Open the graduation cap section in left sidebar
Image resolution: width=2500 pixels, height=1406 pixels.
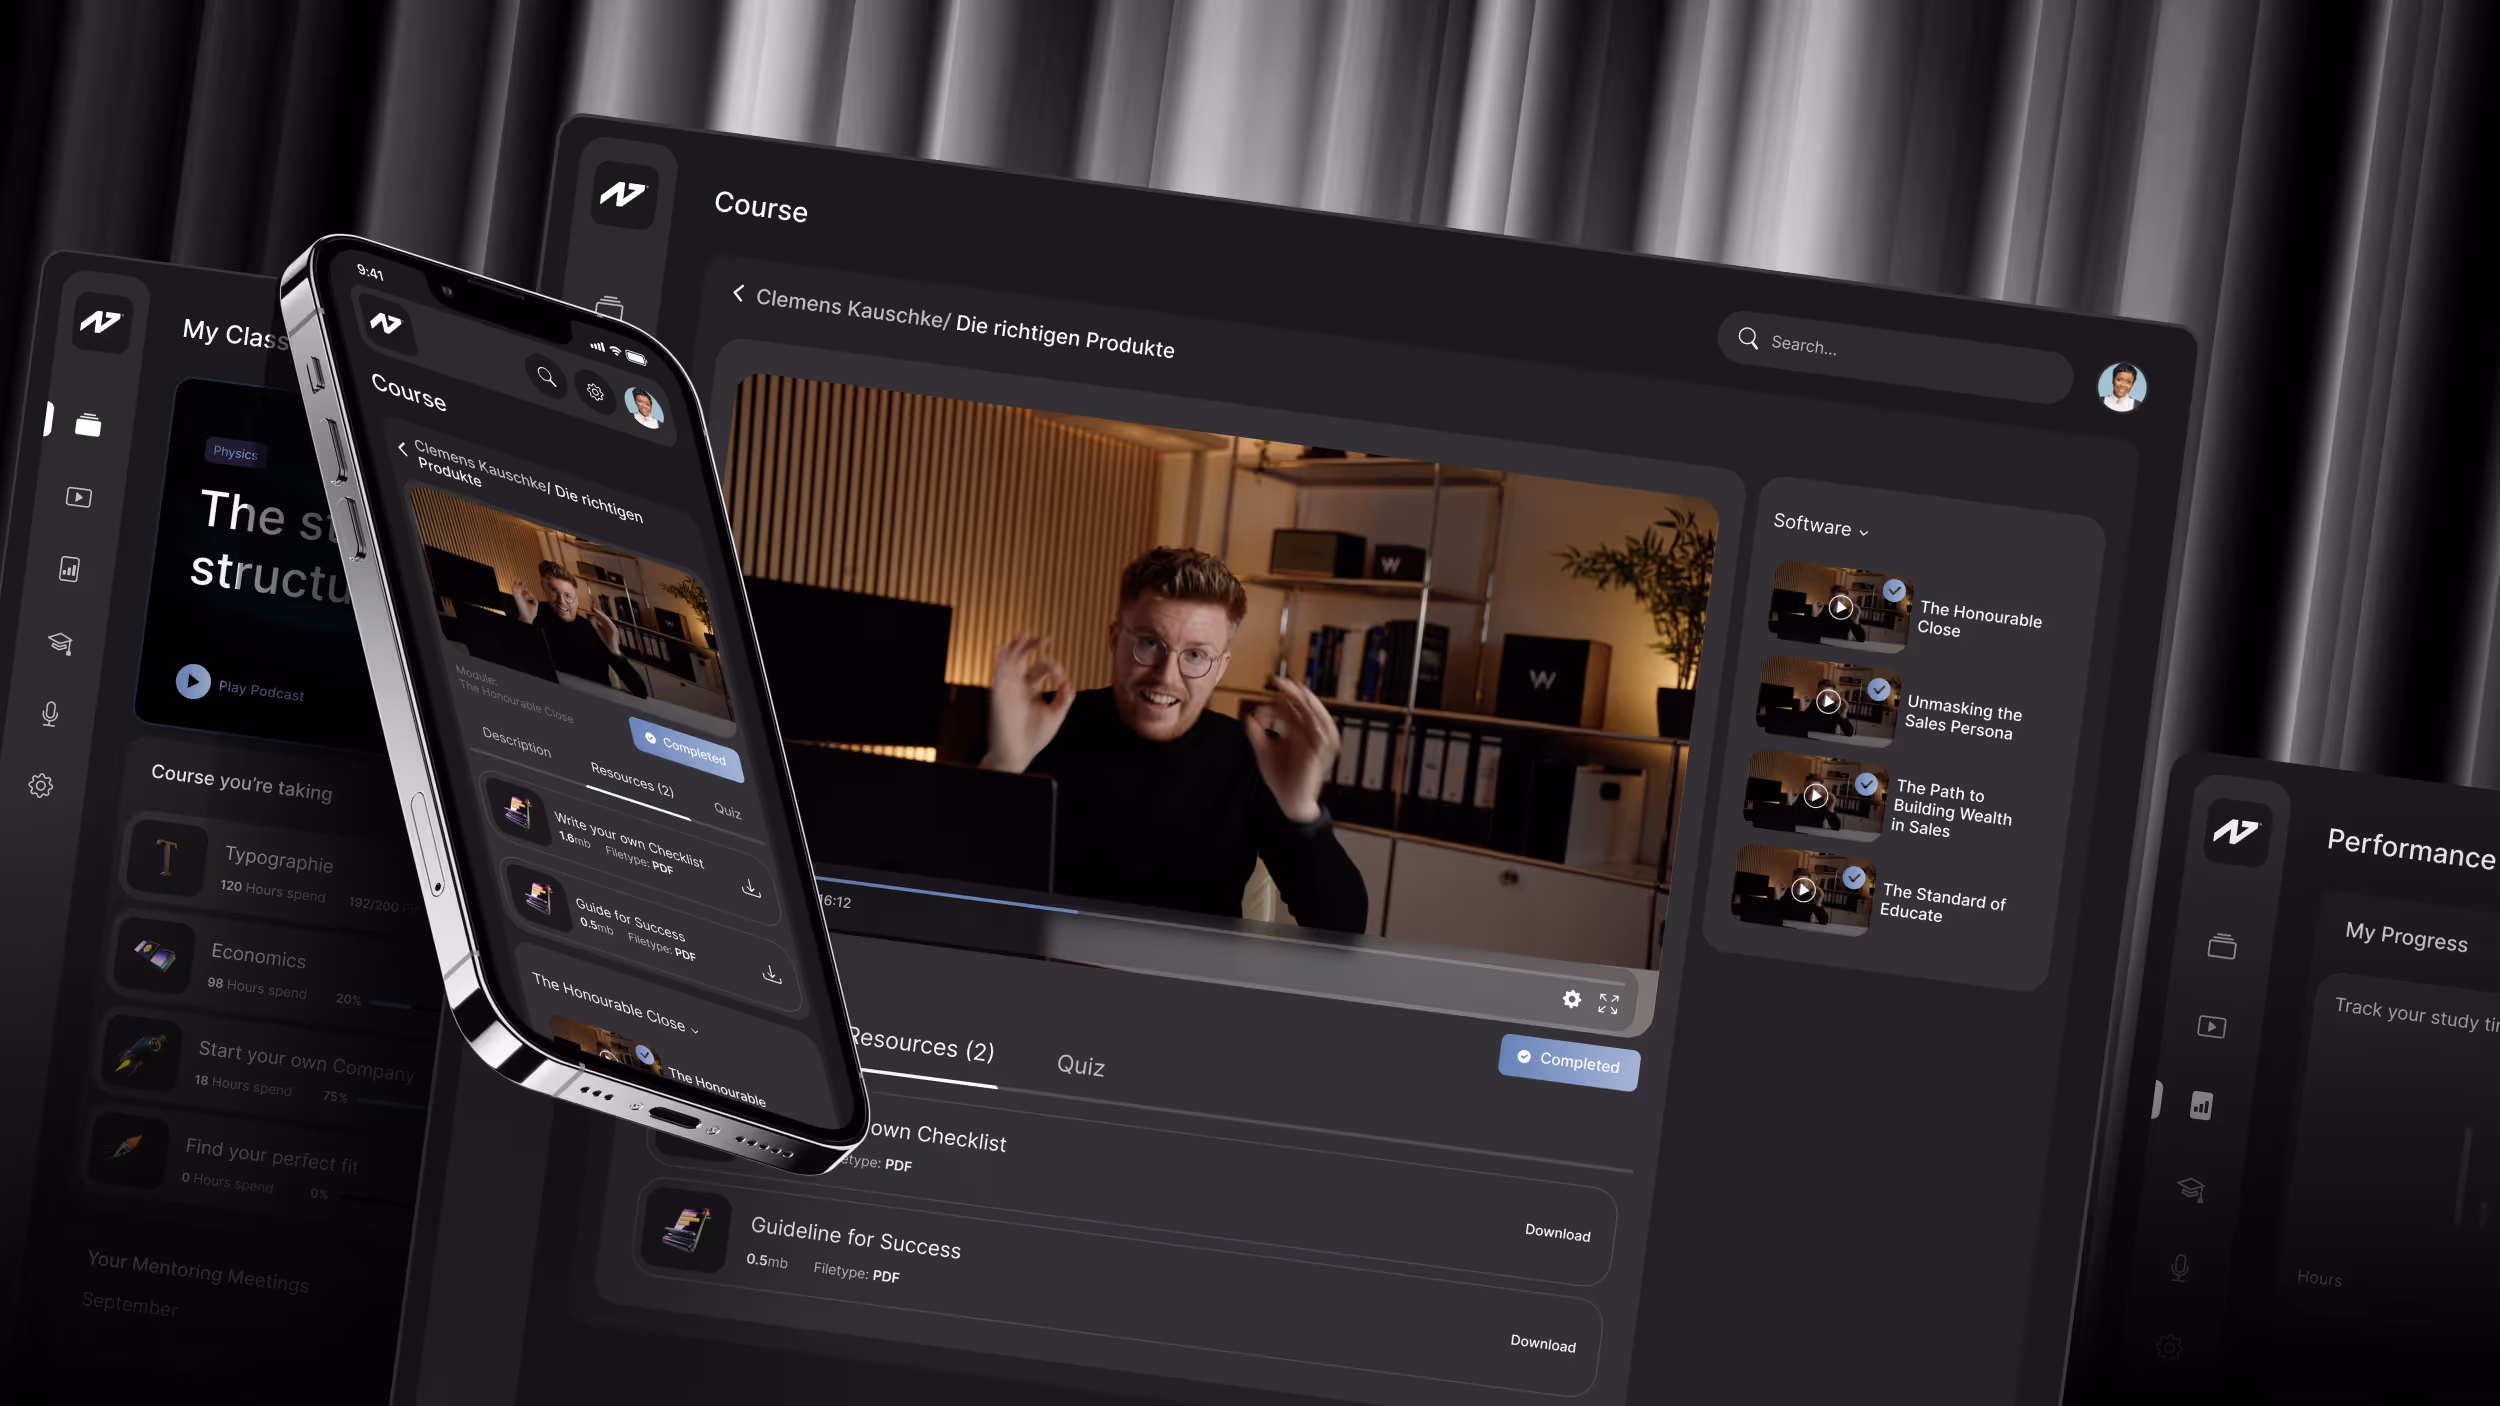60,643
